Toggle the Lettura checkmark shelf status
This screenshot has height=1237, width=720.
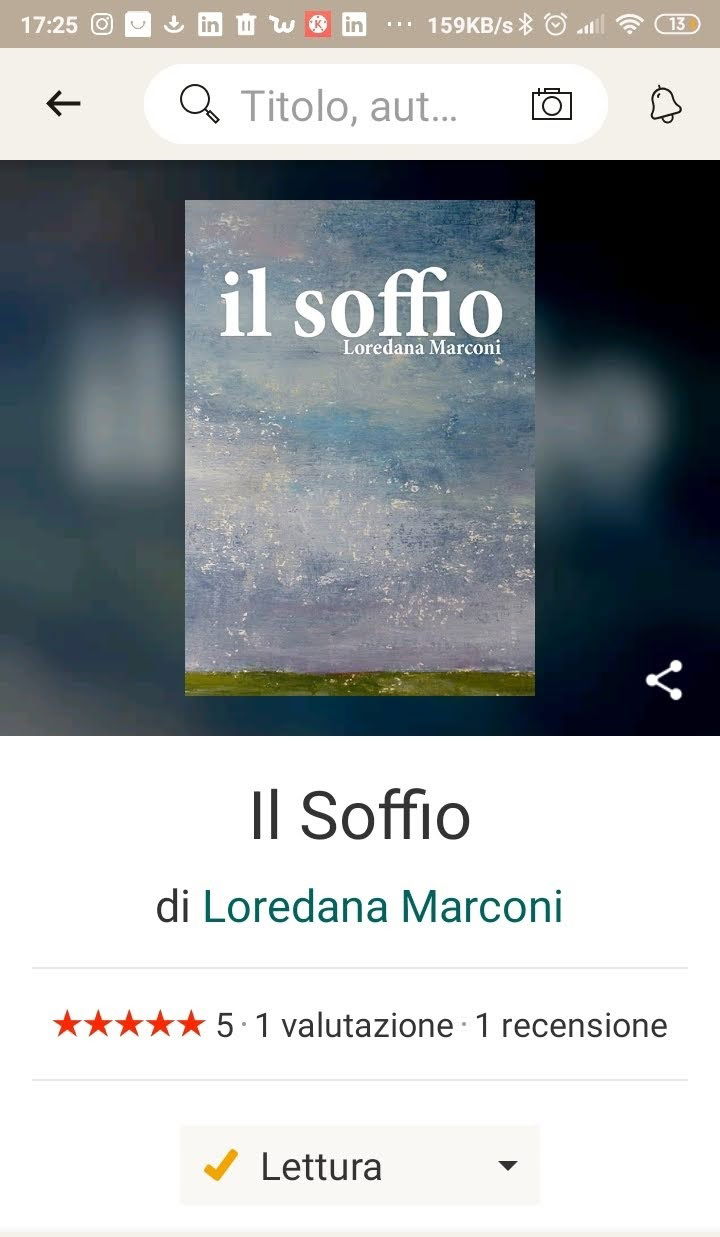tap(220, 1165)
